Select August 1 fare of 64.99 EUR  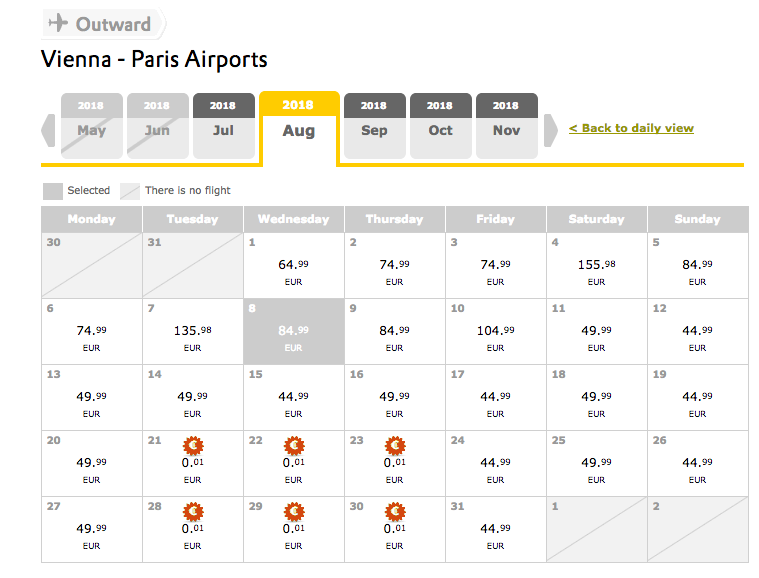tap(294, 265)
